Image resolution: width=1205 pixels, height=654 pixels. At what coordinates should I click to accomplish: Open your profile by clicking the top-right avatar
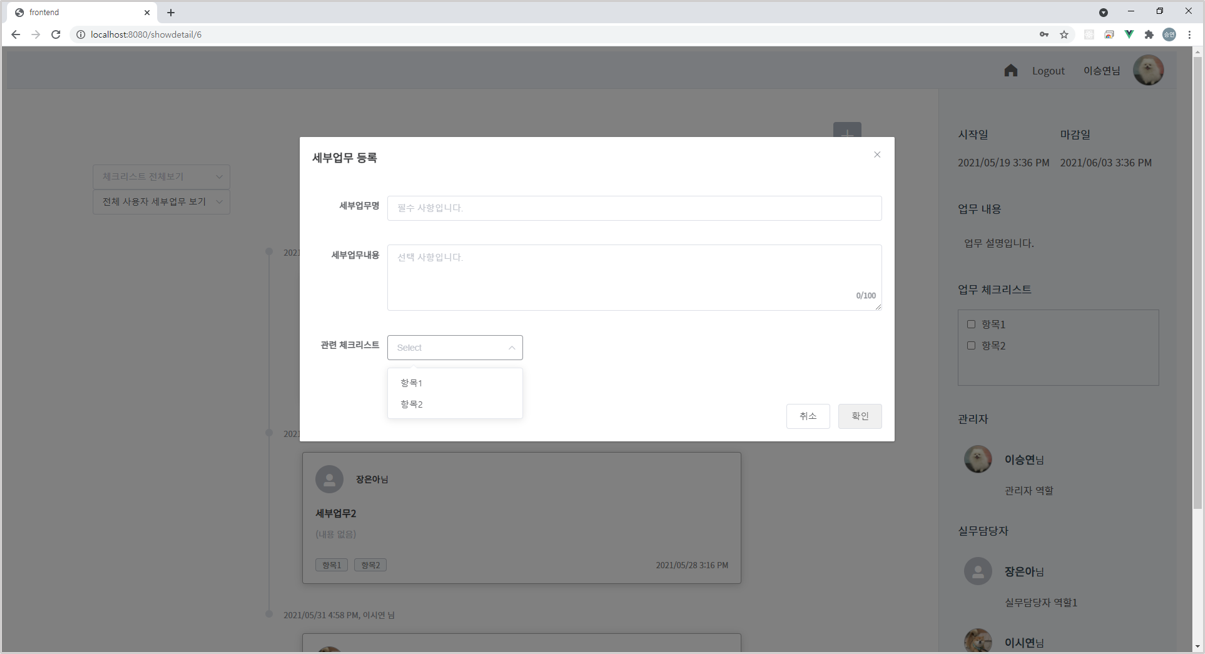click(x=1148, y=69)
